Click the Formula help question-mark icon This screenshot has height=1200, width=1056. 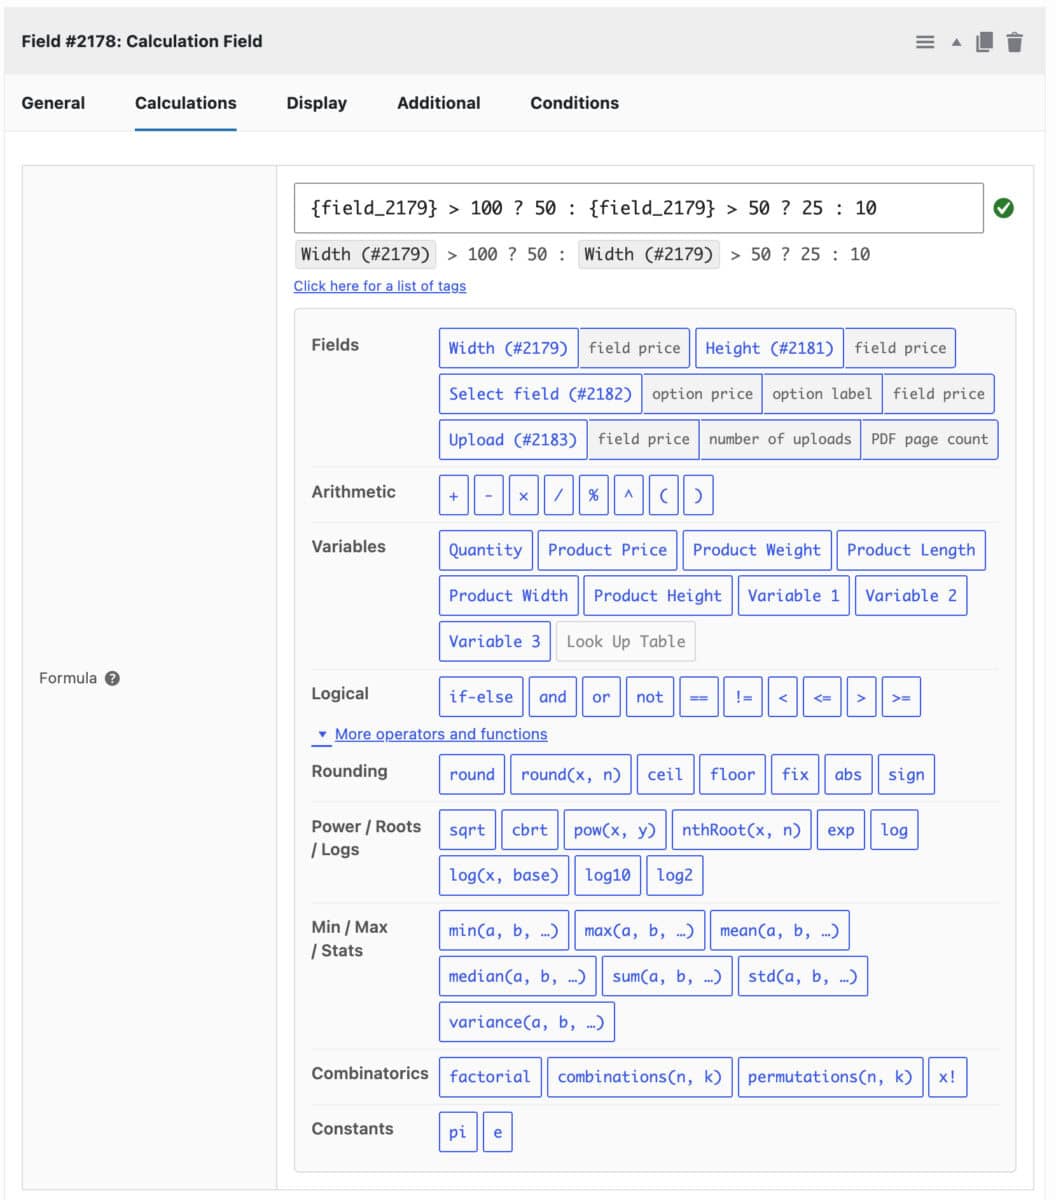[x=112, y=678]
